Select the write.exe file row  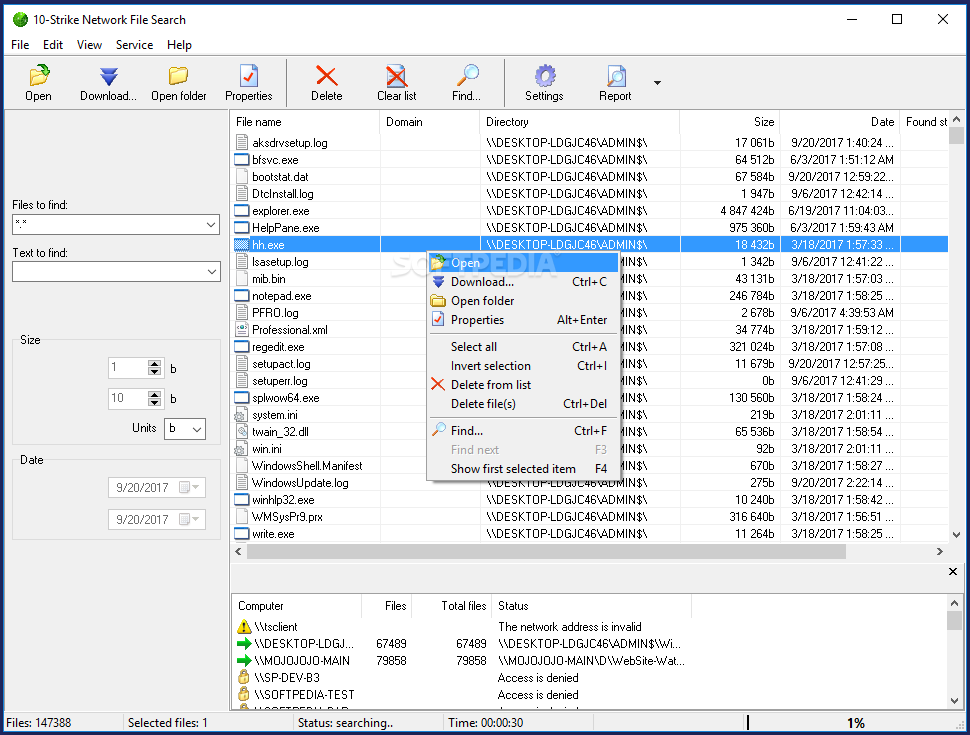pos(590,534)
